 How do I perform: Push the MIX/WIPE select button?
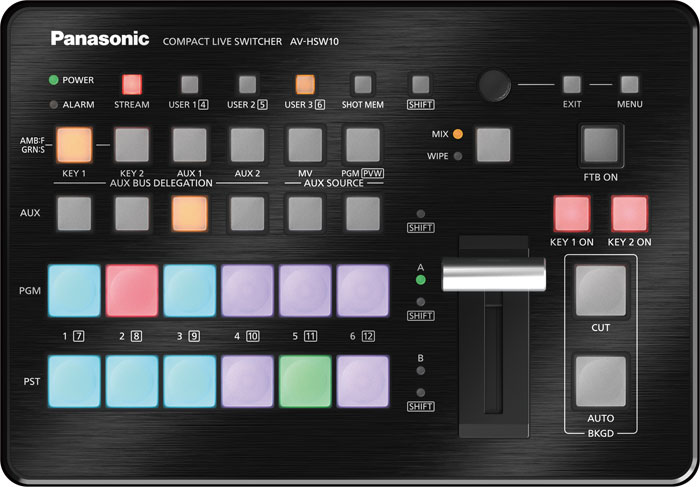click(493, 145)
